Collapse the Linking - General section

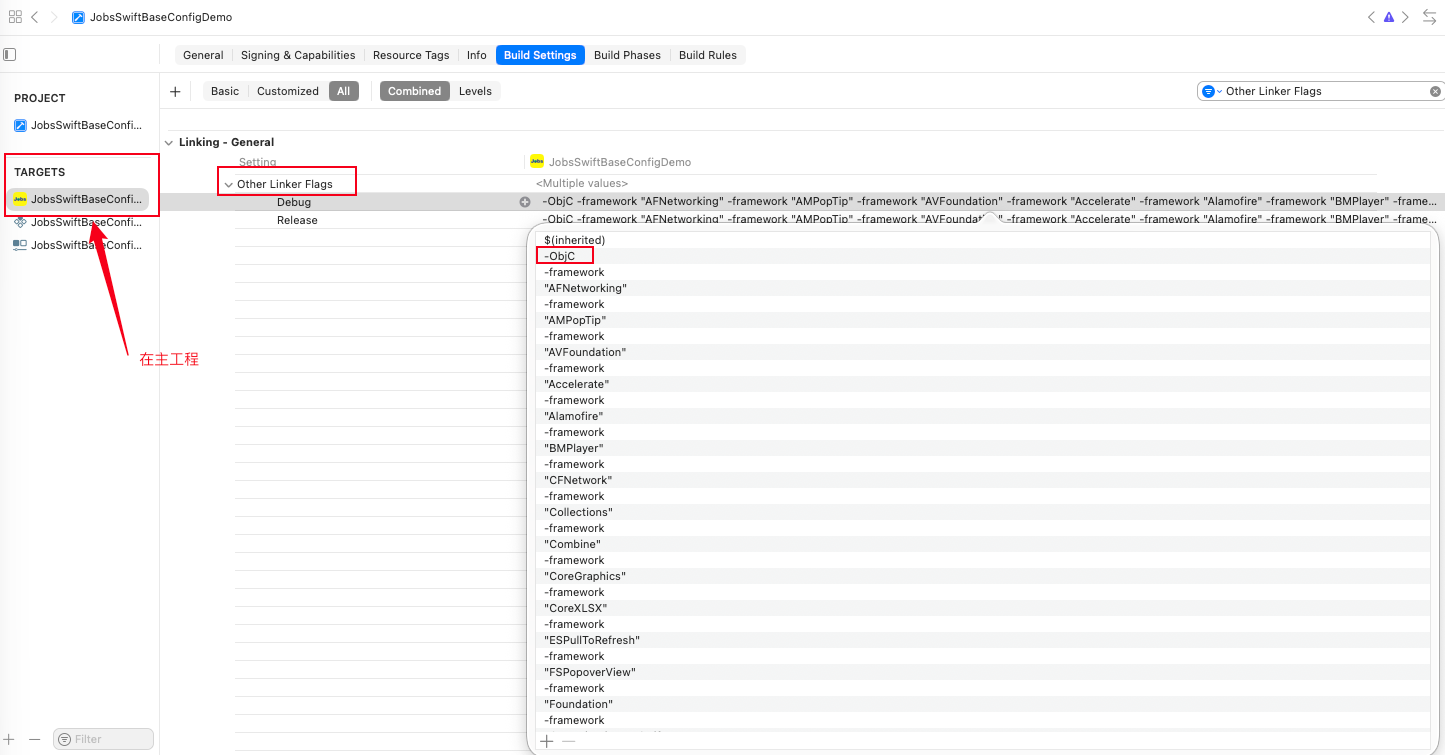click(168, 143)
